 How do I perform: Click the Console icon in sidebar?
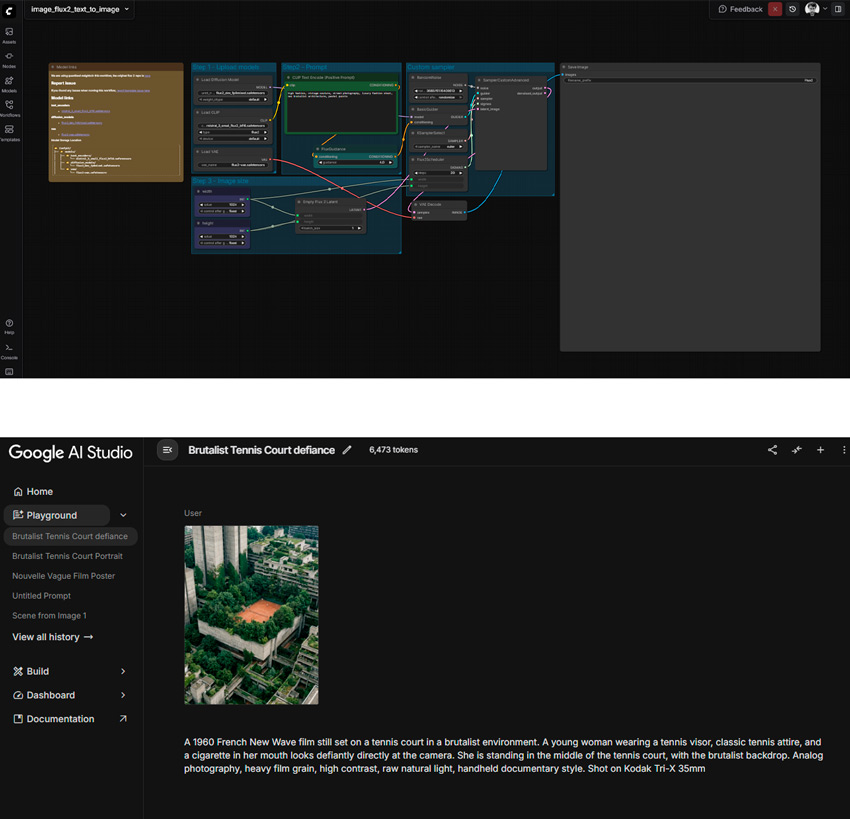tap(9, 350)
